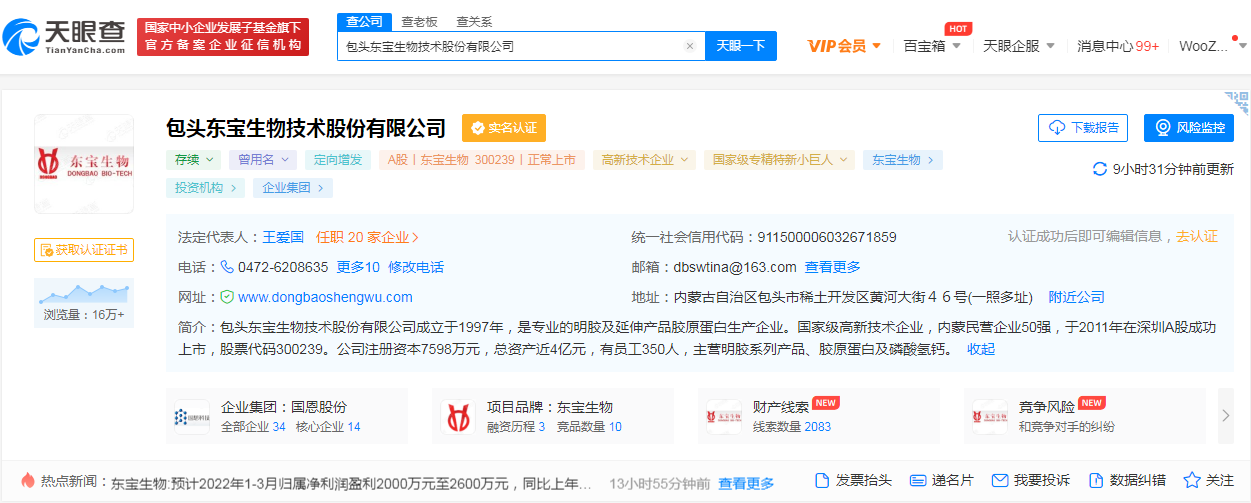
Task: Open the 企业集团 tag
Action: point(293,188)
